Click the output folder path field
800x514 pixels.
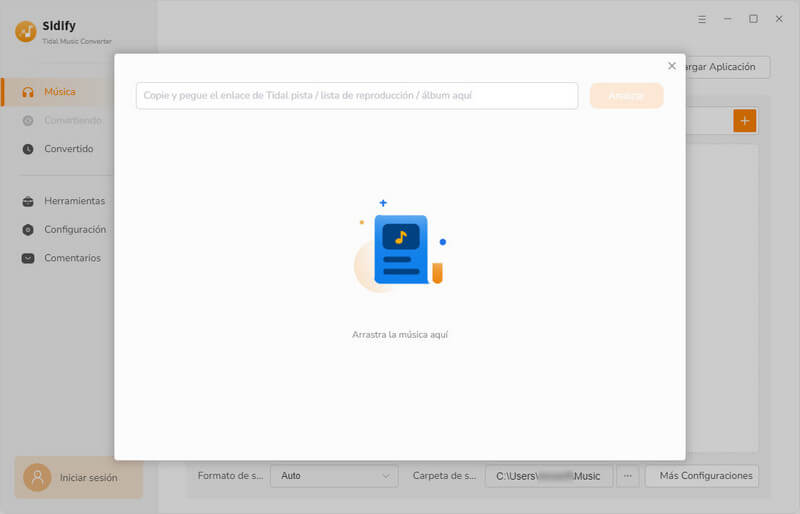click(x=548, y=476)
